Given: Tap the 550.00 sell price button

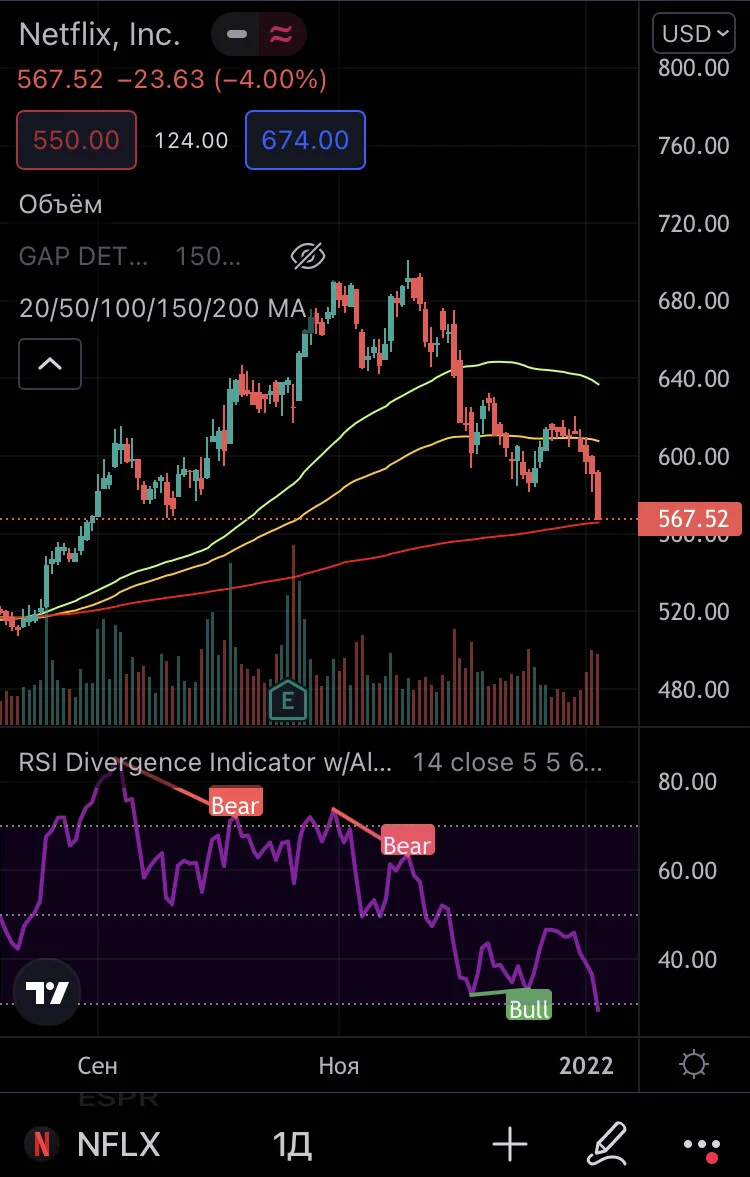Looking at the screenshot, I should [x=77, y=140].
